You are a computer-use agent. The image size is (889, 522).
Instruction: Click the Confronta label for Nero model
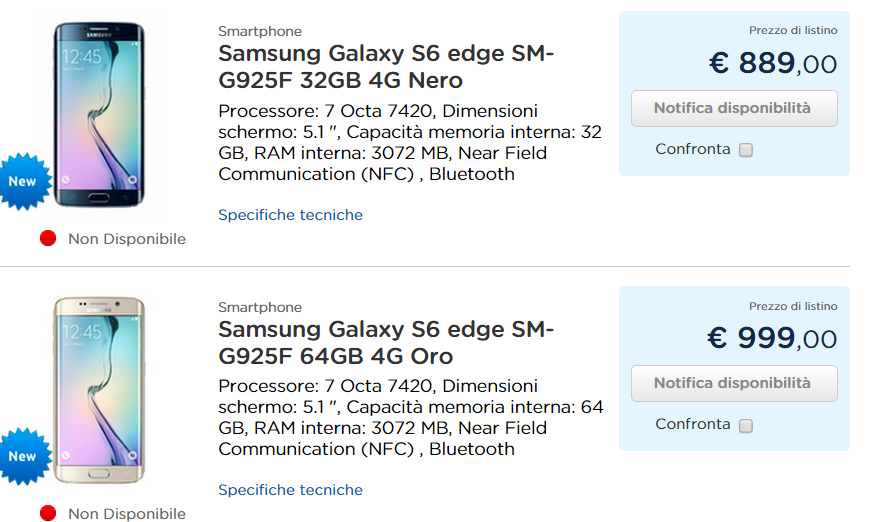pos(693,149)
